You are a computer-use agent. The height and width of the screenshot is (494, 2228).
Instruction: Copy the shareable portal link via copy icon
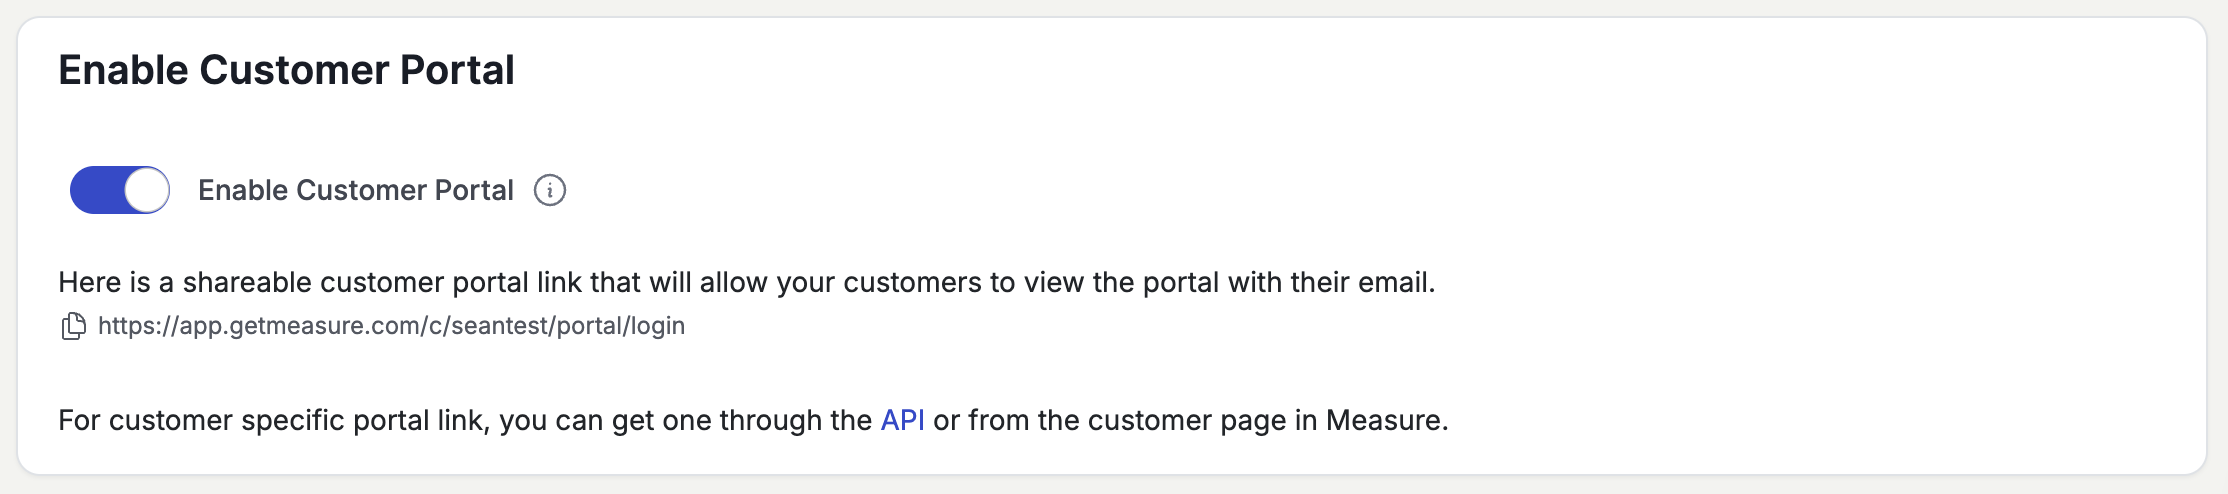point(73,326)
